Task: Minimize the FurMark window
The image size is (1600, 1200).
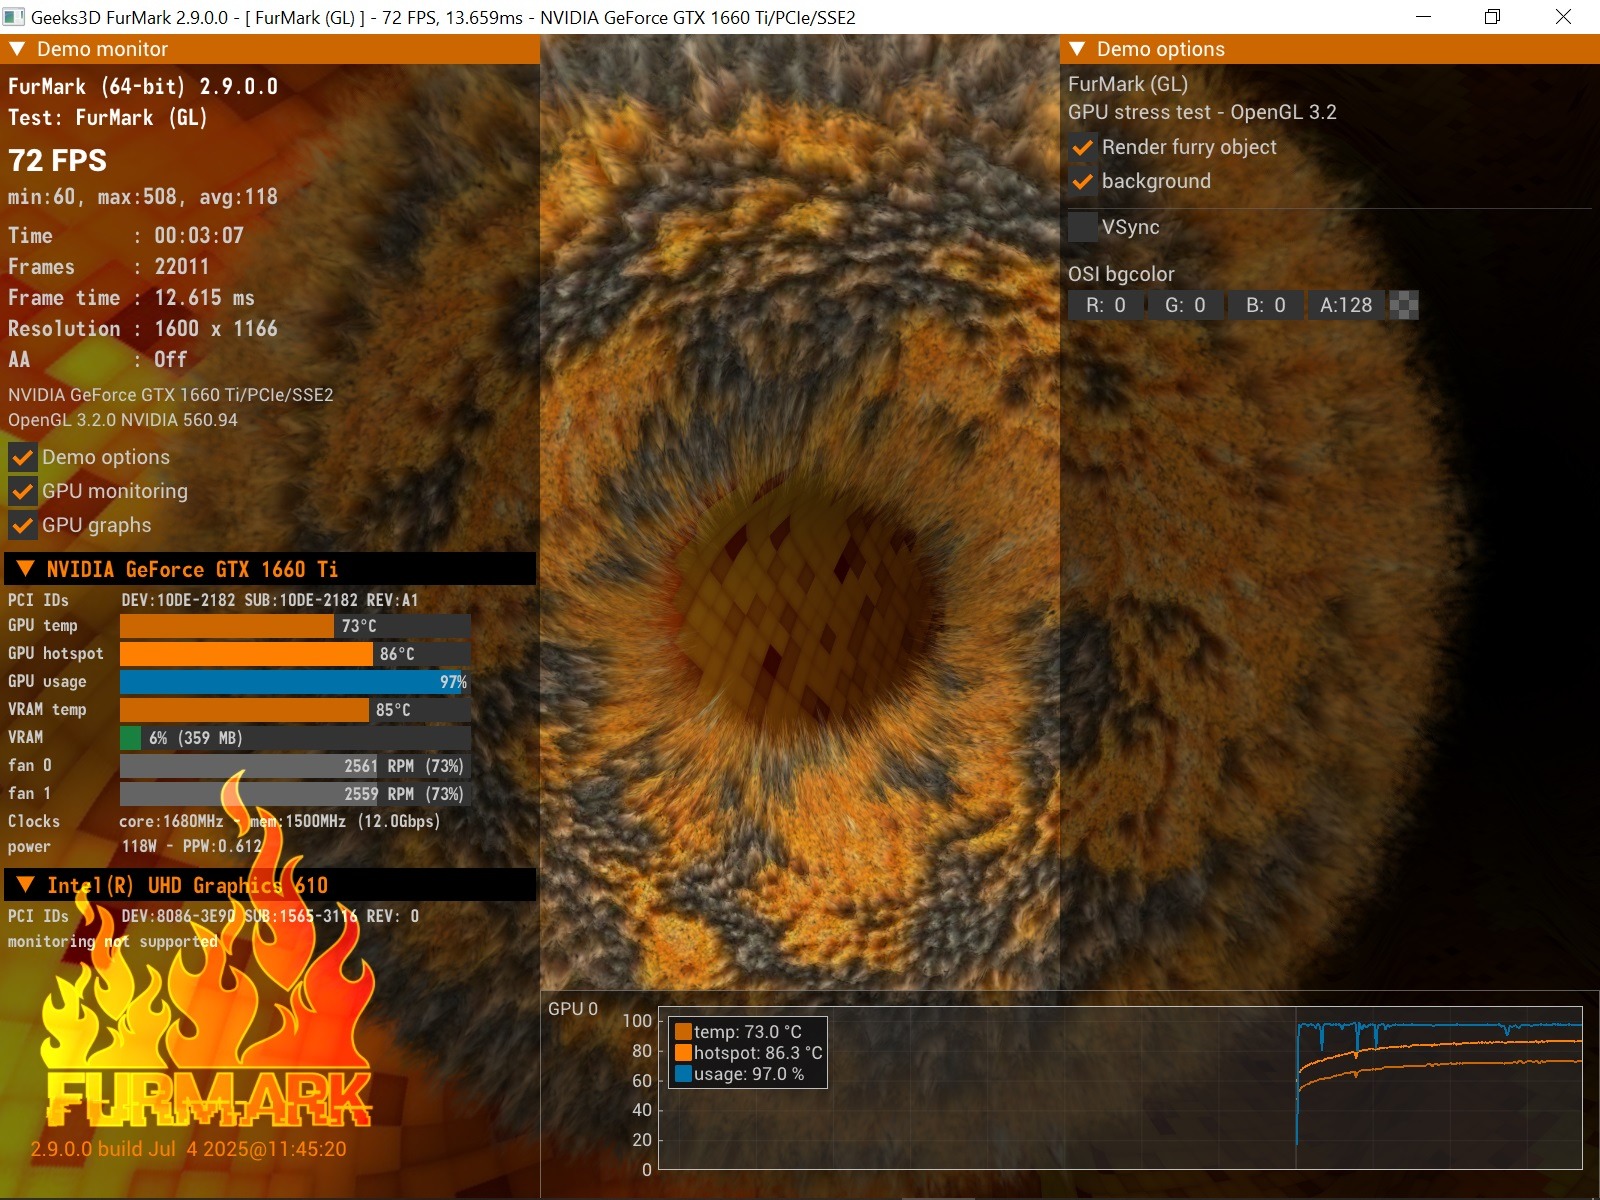Action: click(x=1424, y=17)
